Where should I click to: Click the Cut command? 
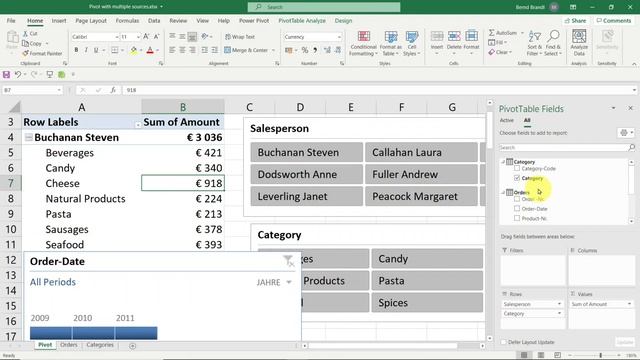tap(30, 33)
